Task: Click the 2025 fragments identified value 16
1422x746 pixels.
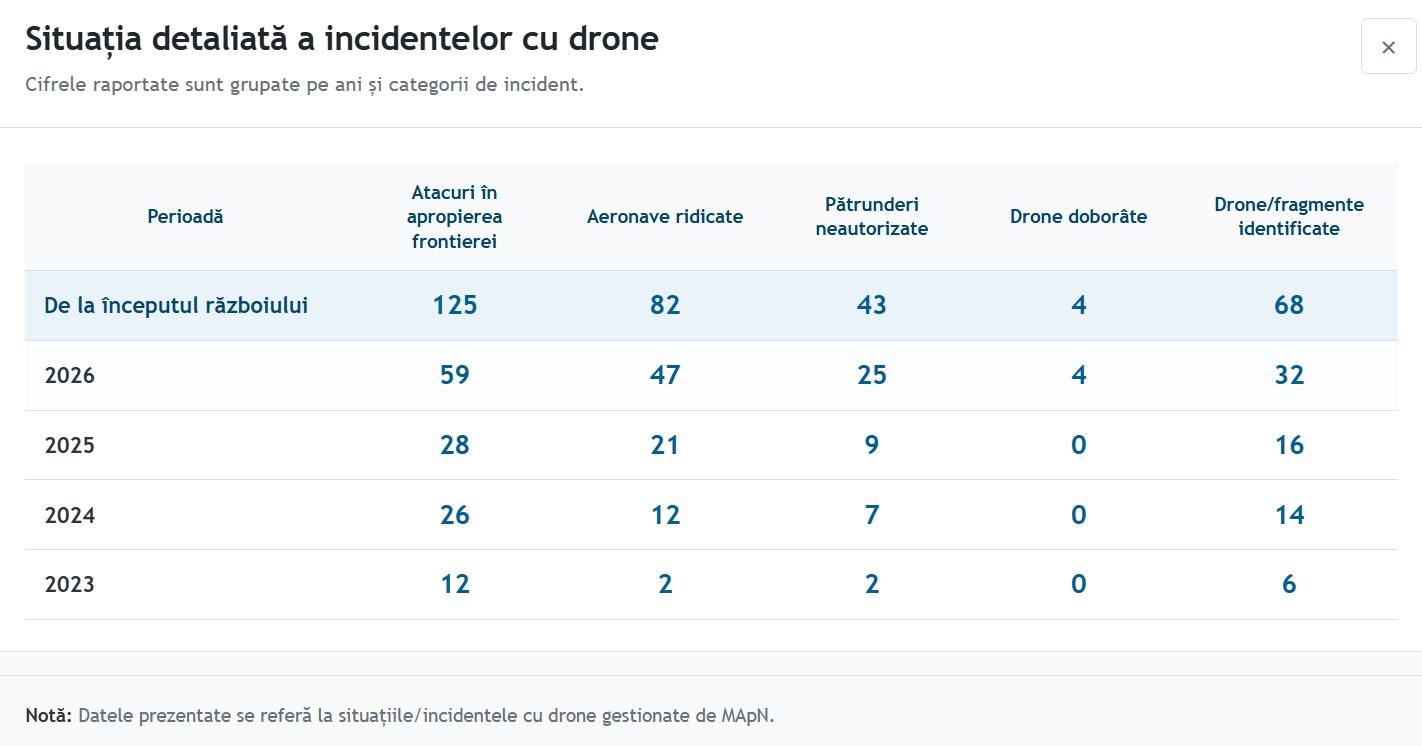Action: 1289,445
